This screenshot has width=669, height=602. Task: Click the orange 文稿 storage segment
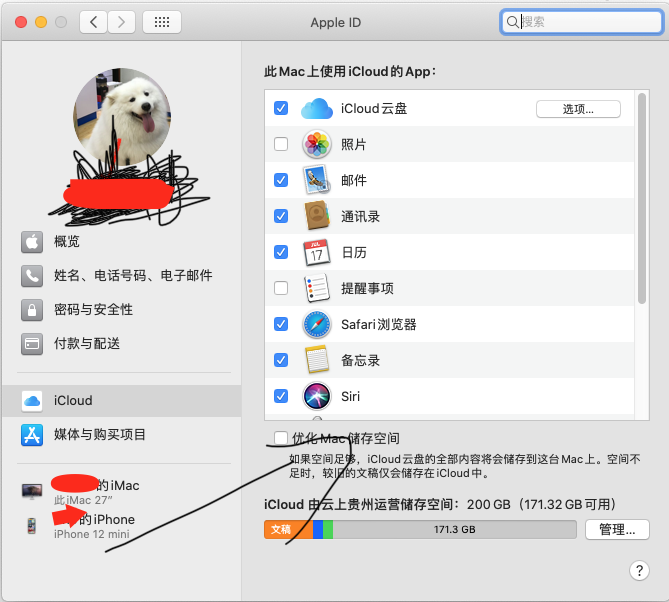pos(288,529)
